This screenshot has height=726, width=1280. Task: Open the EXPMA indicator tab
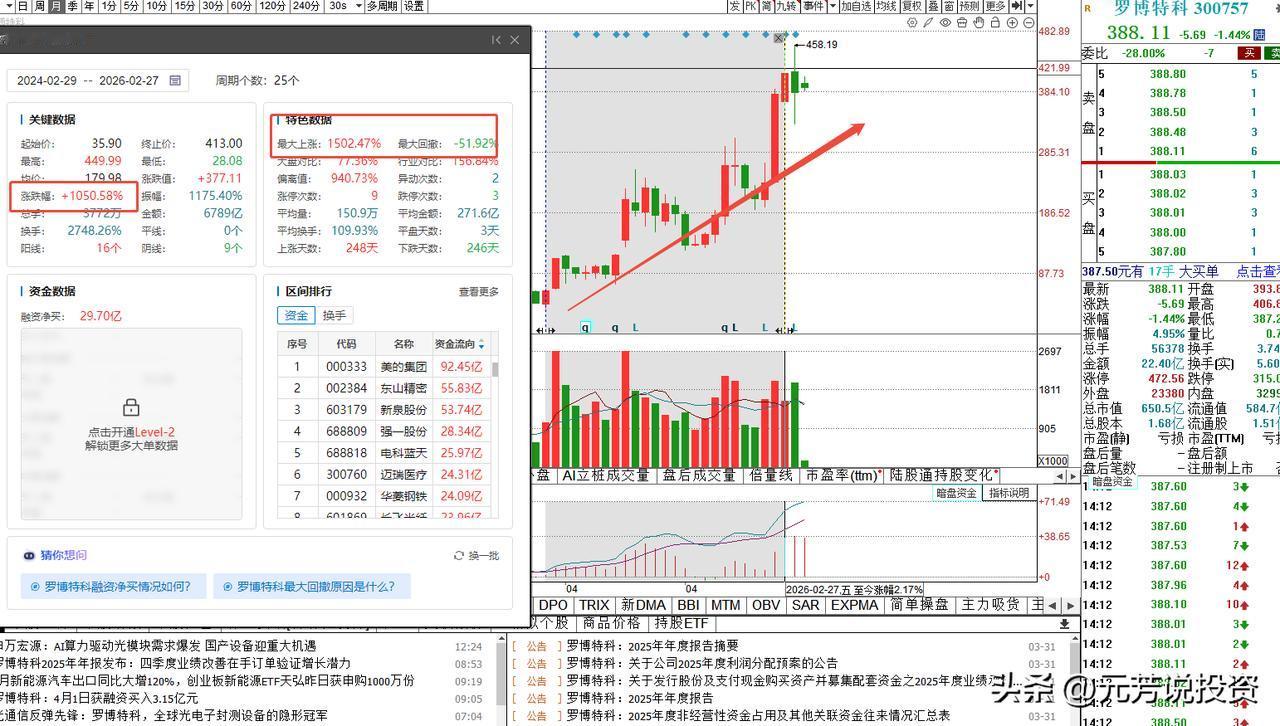(x=854, y=605)
